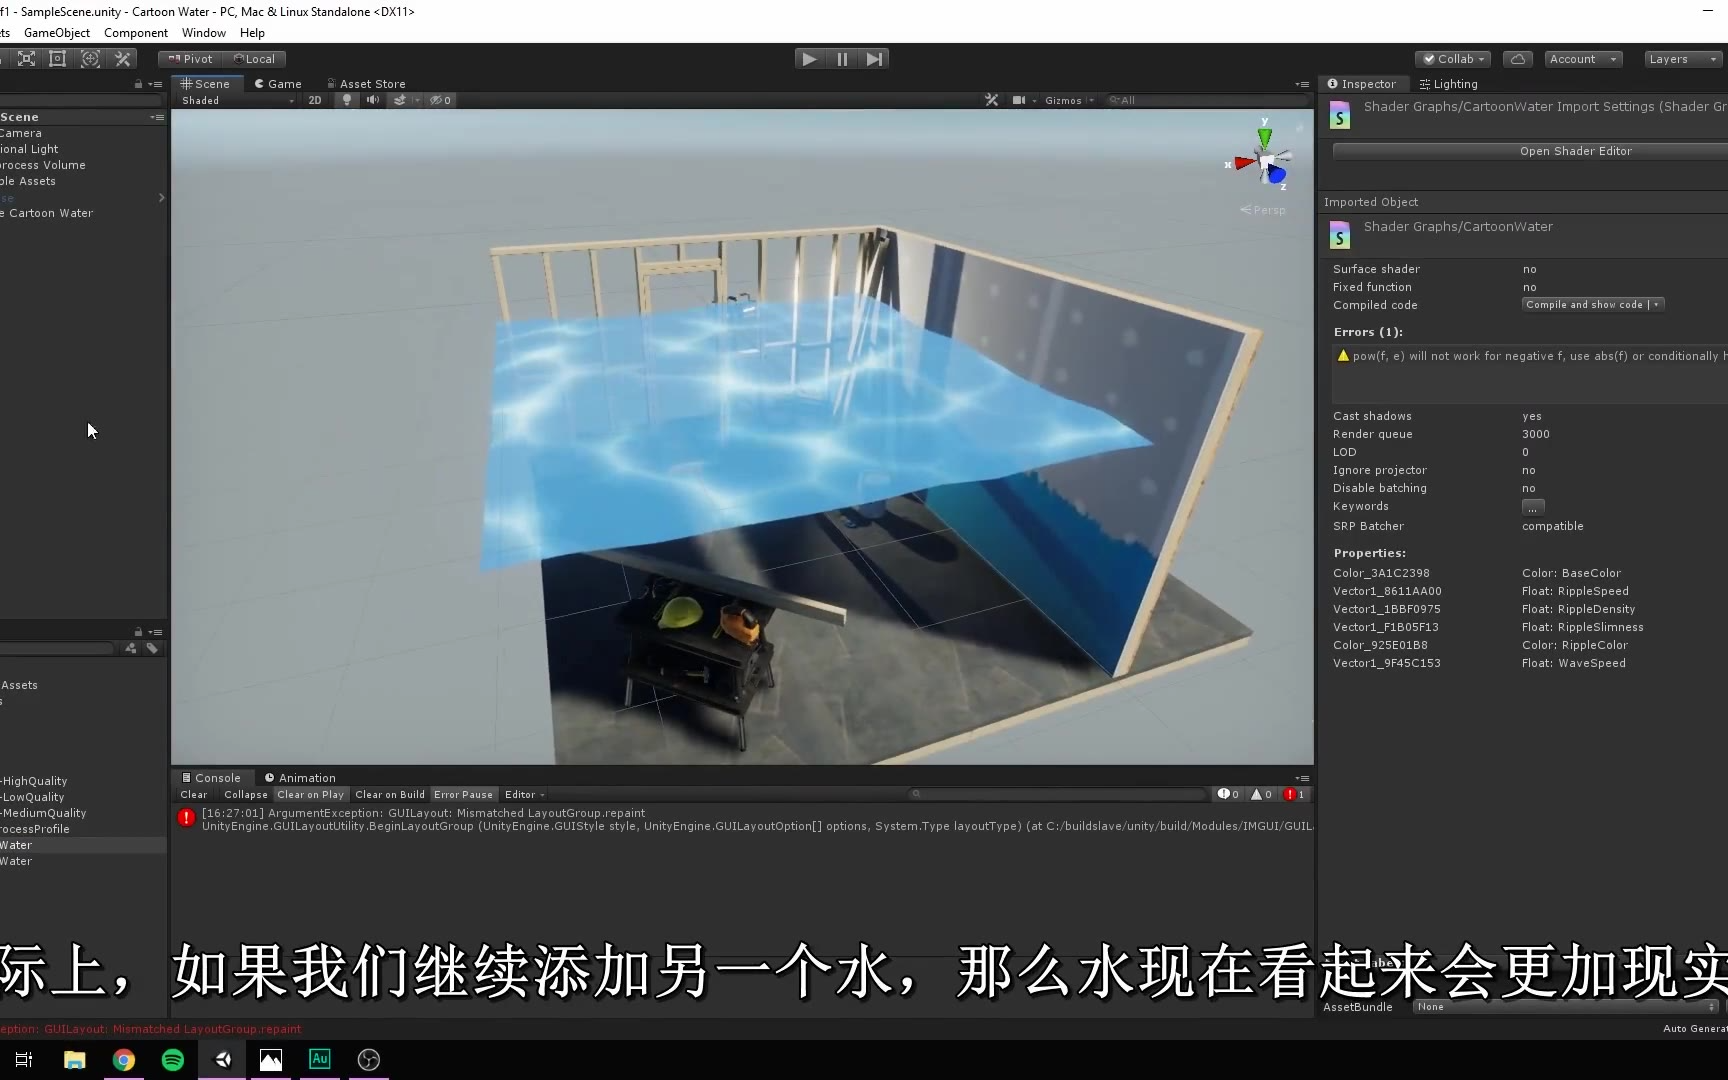Open the Scene view panel options menu

tap(1302, 84)
